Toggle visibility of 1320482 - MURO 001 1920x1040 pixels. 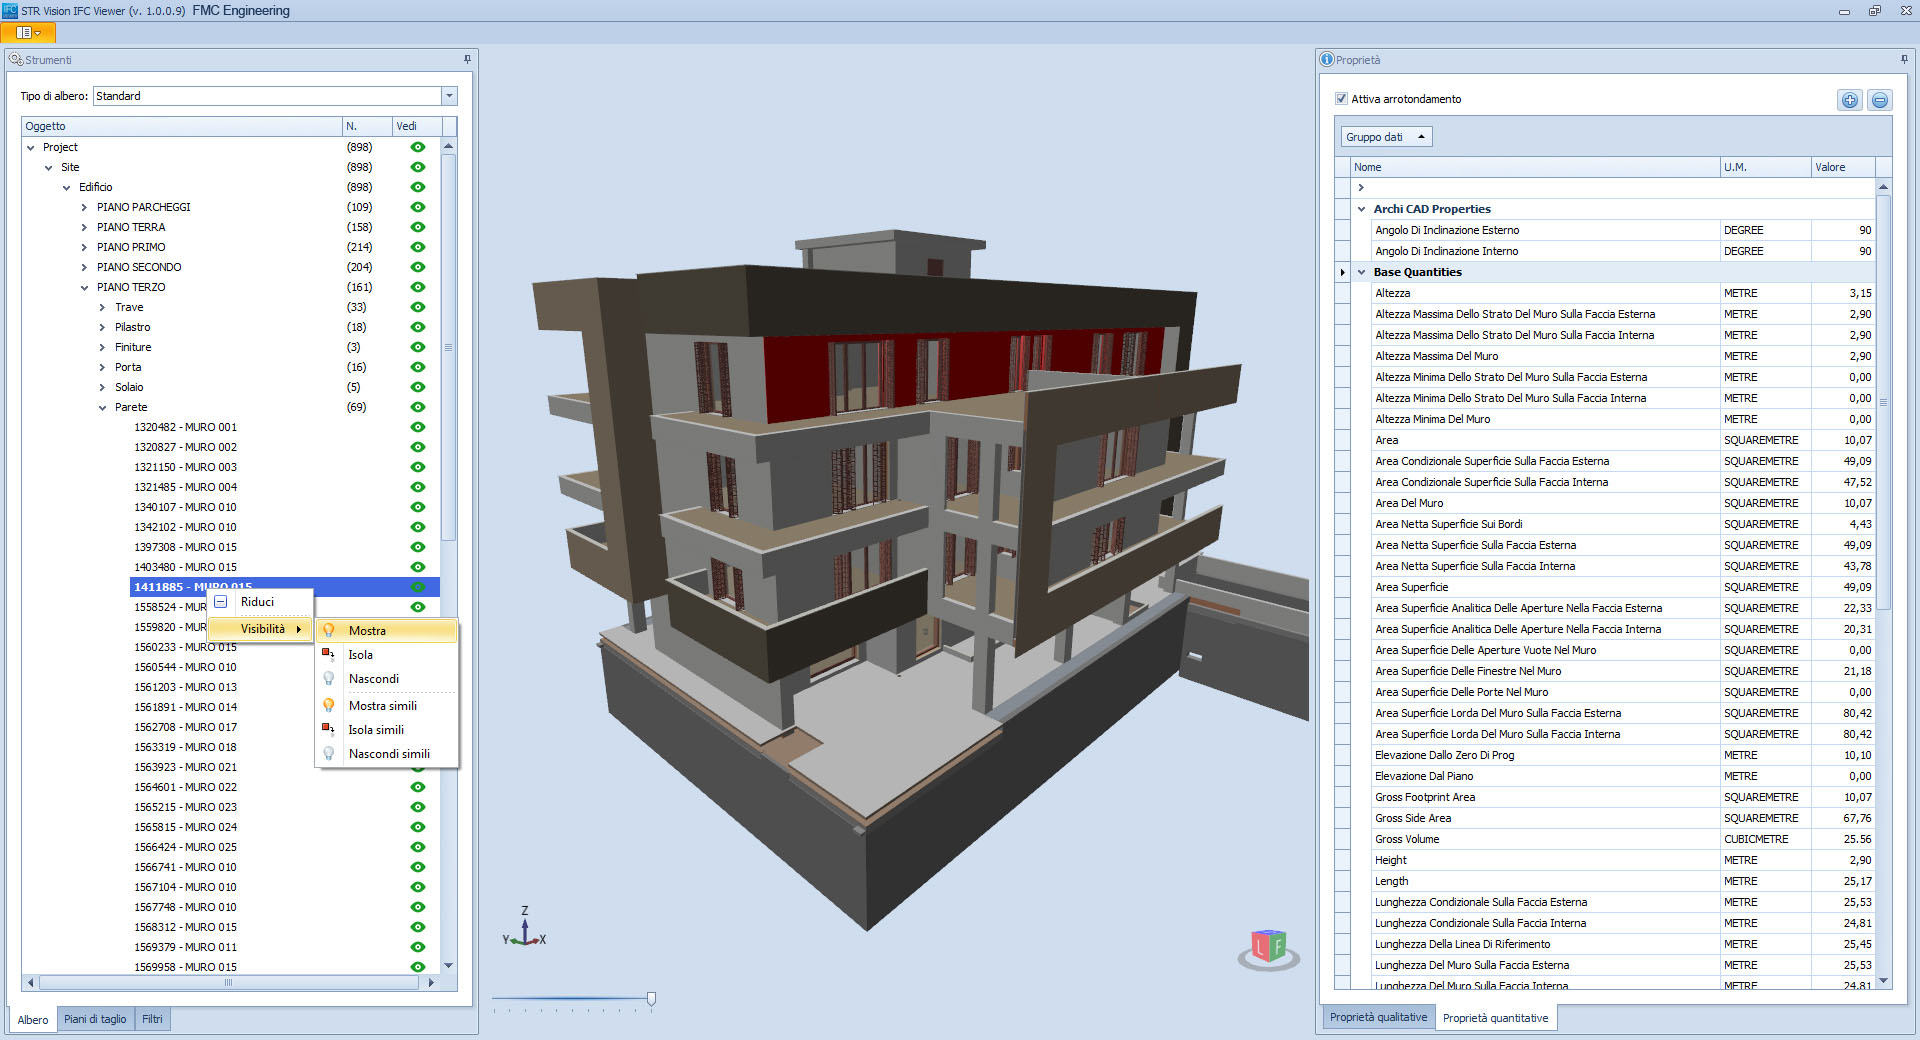coord(418,427)
